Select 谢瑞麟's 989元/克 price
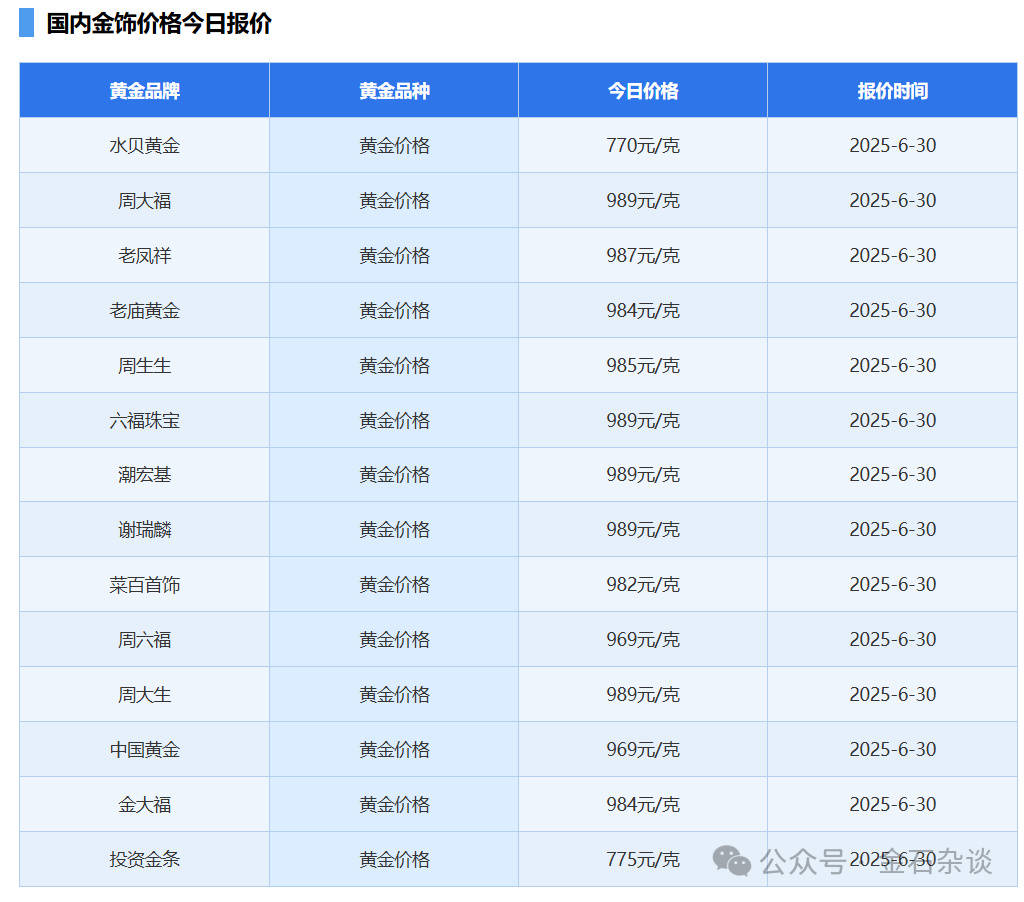Image resolution: width=1024 pixels, height=902 pixels. pos(643,529)
